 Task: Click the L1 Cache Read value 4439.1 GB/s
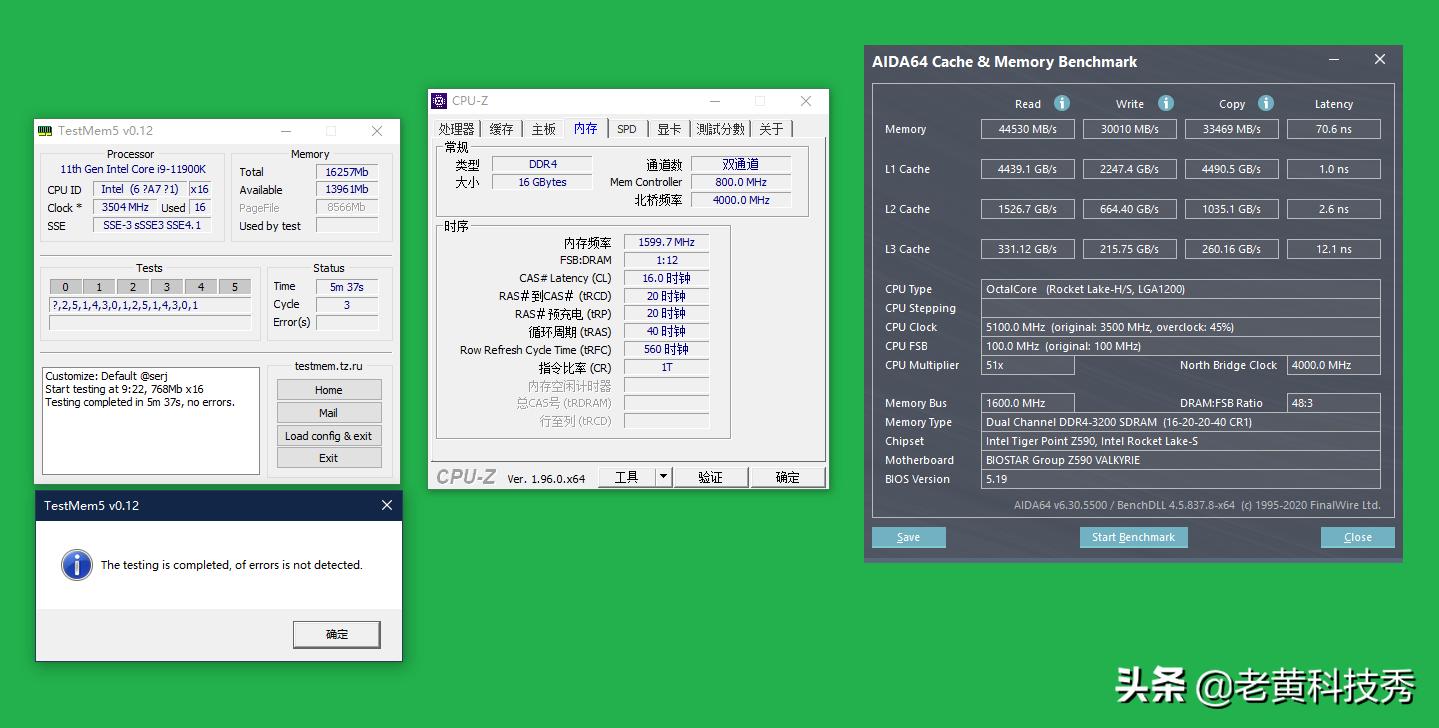[x=1028, y=169]
